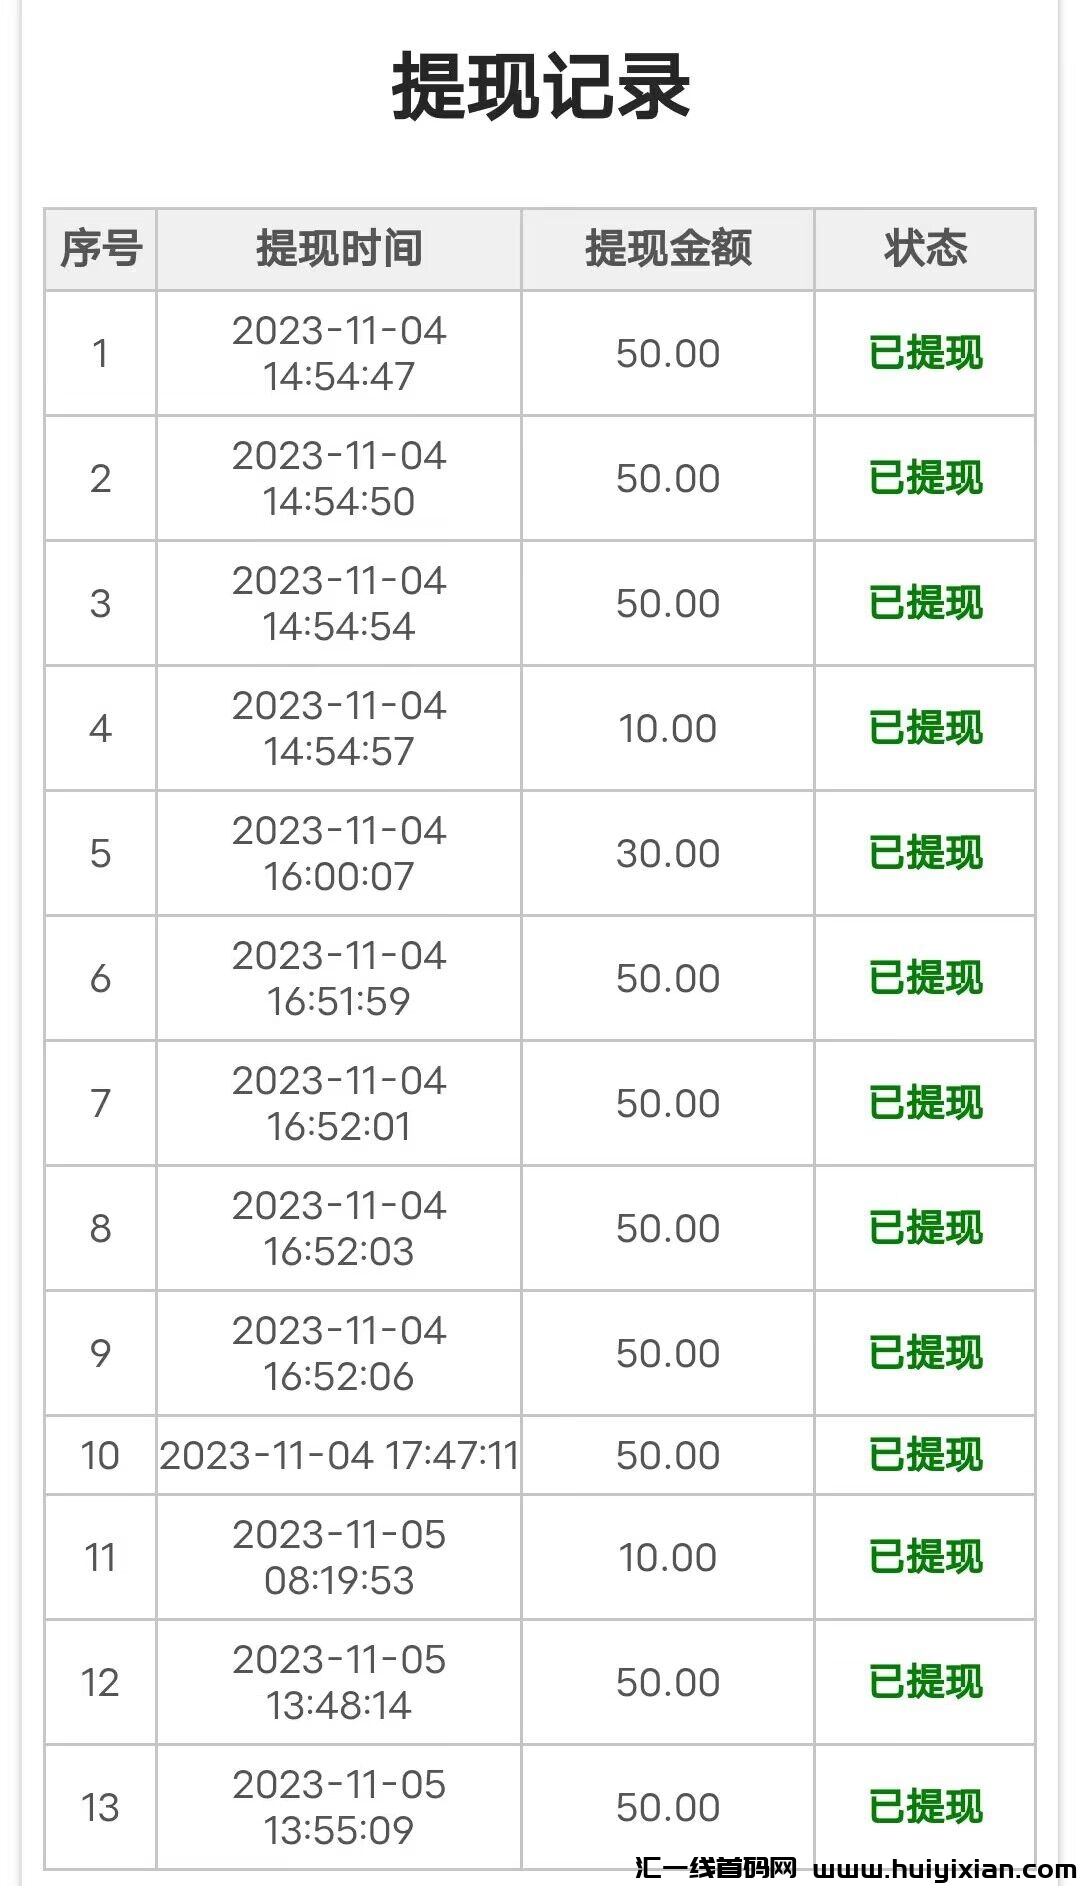1080x1886 pixels.
Task: Click 已提现 status in row 13
Action: (925, 1807)
